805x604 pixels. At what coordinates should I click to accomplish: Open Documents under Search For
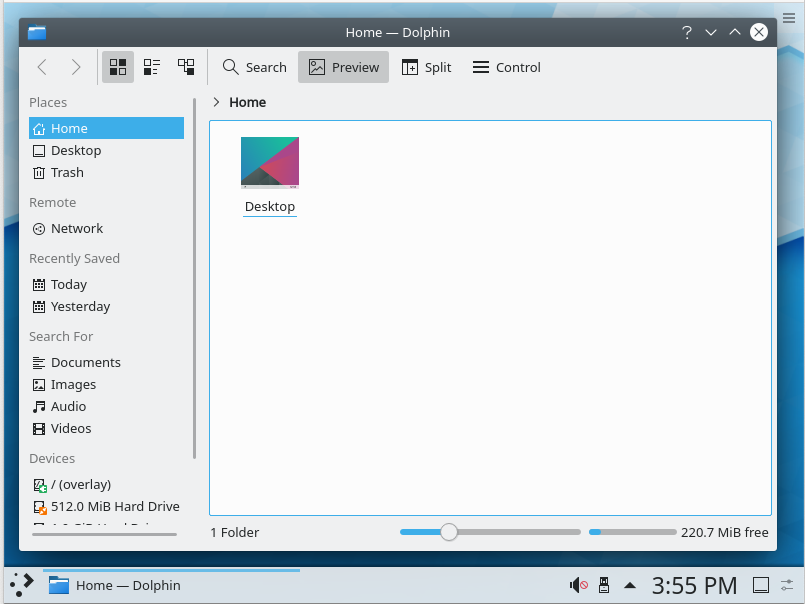(85, 362)
